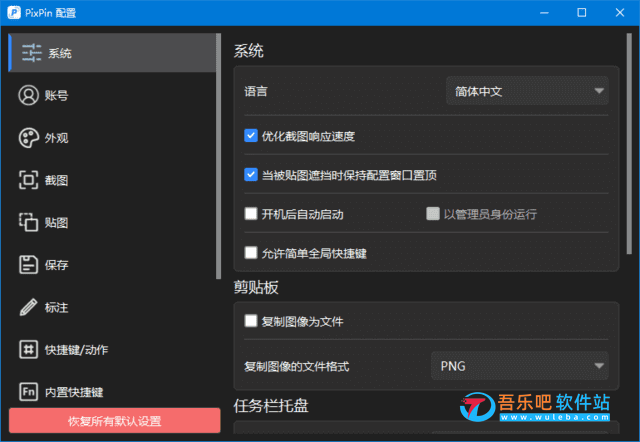Open the 复制图像的文件格式 PNG dropdown

(520, 366)
